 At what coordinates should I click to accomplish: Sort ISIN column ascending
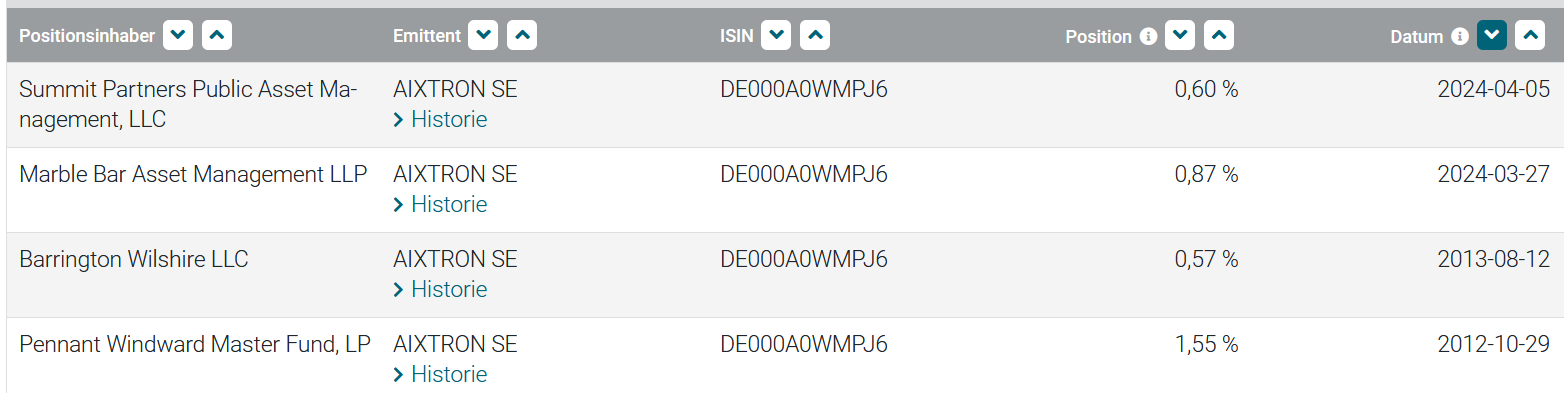point(816,36)
